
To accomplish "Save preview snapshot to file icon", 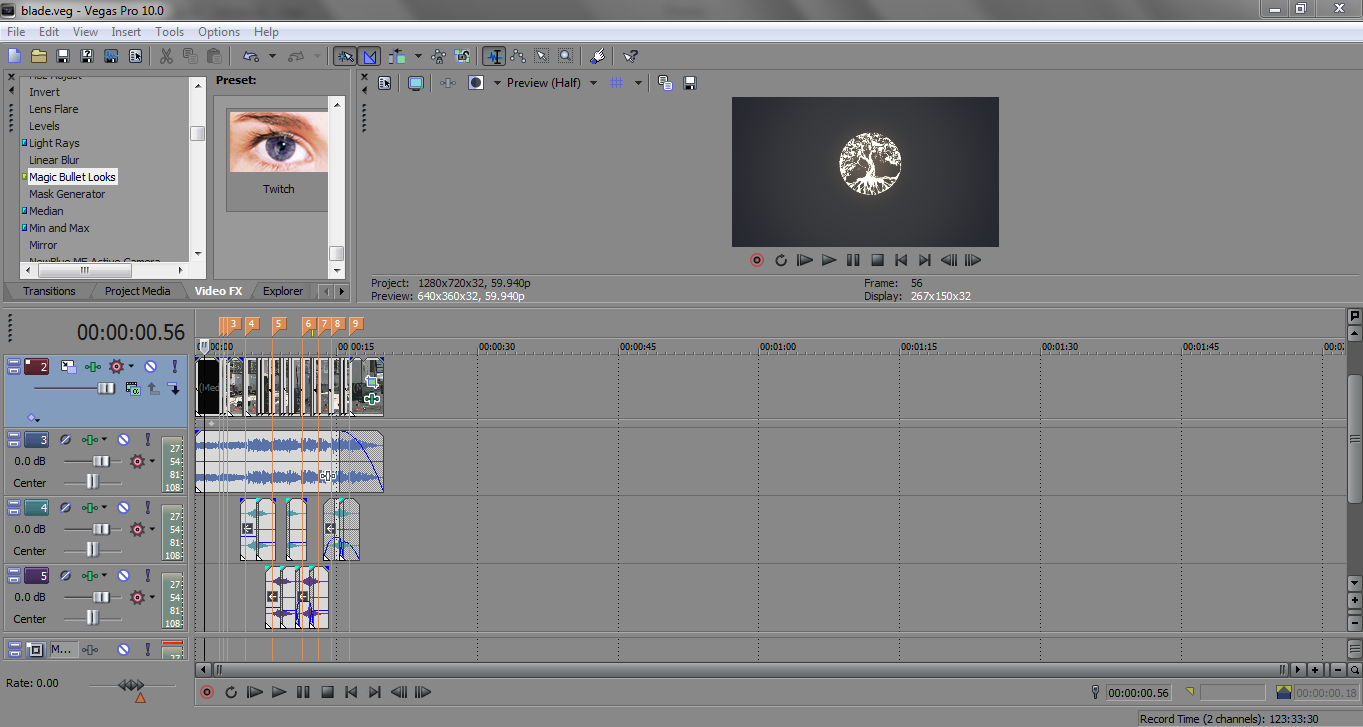I will click(x=689, y=83).
